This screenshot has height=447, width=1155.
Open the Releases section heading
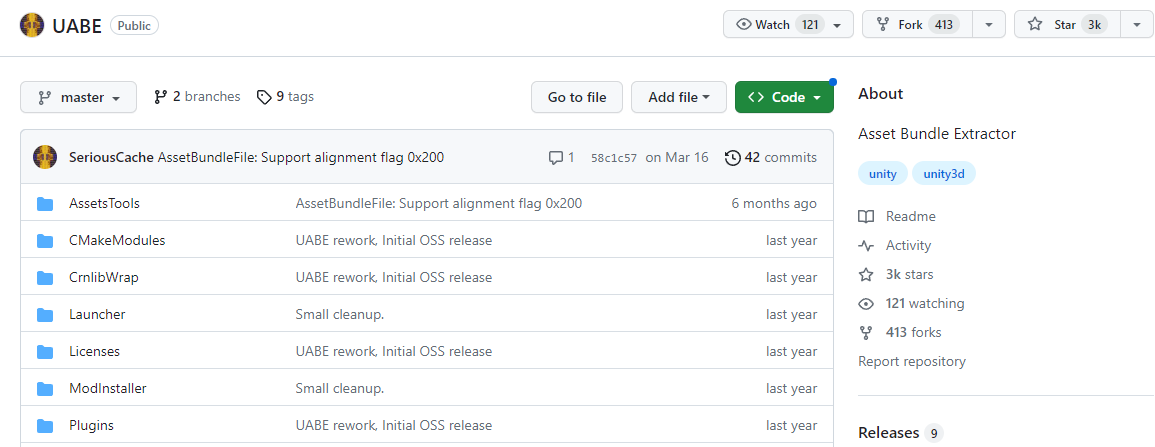pyautogui.click(x=888, y=432)
